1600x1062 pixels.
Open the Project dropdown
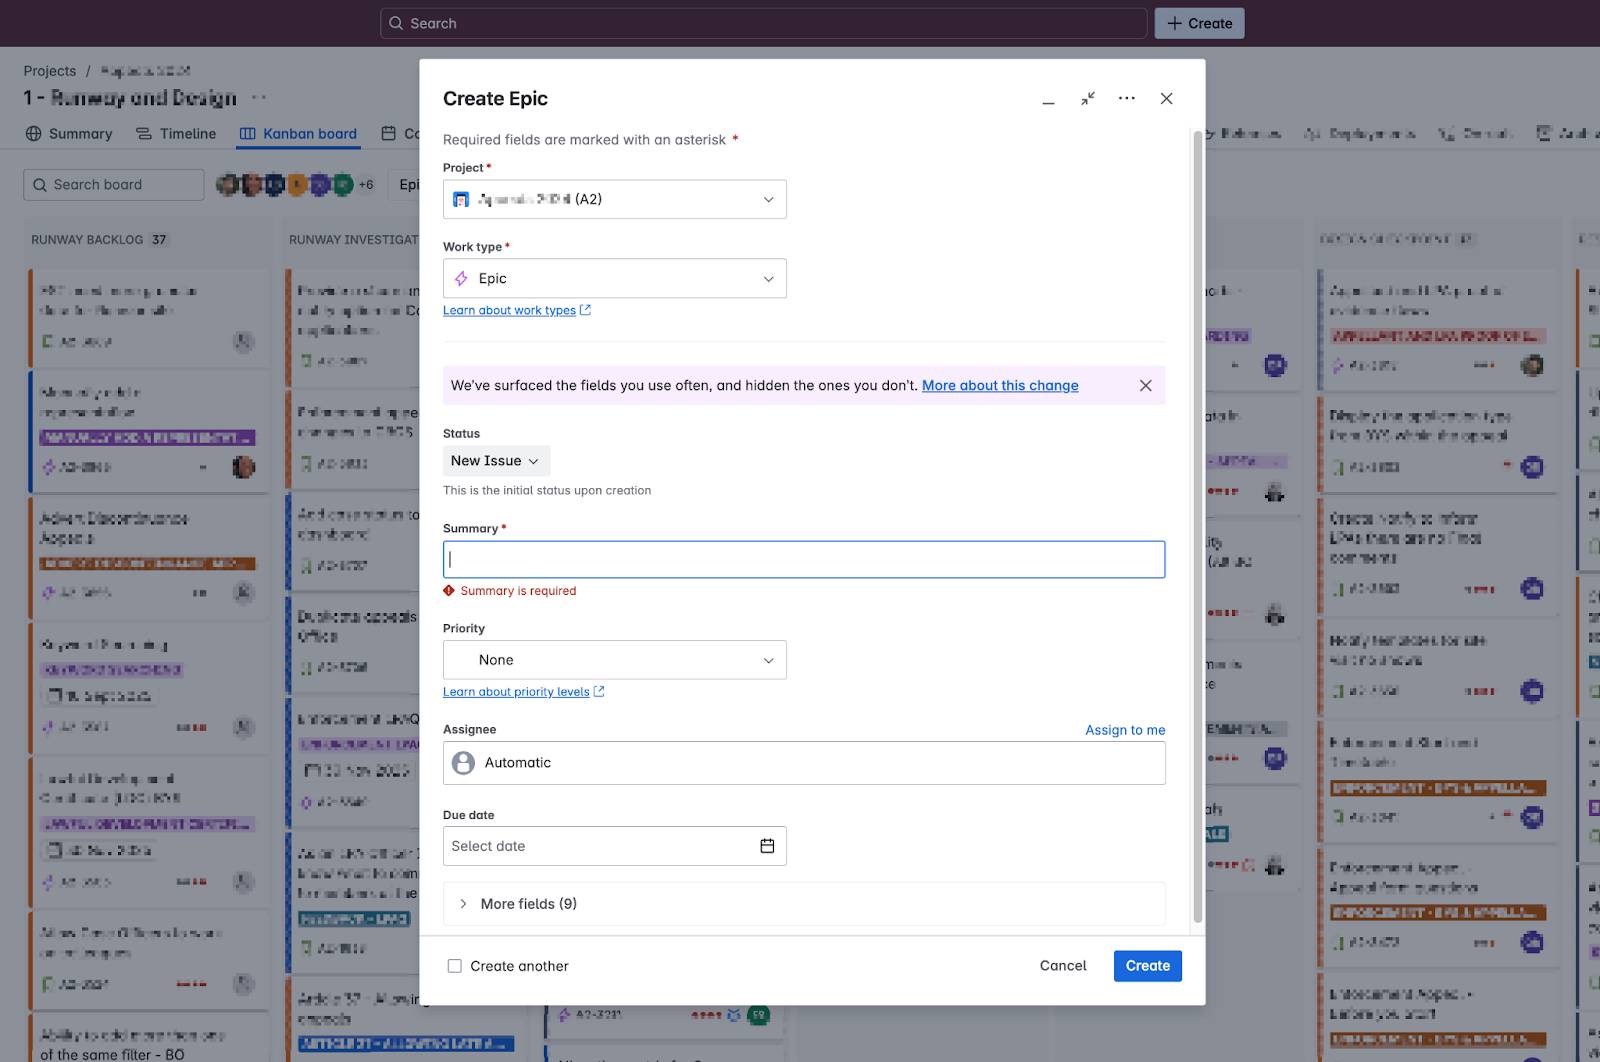[614, 199]
